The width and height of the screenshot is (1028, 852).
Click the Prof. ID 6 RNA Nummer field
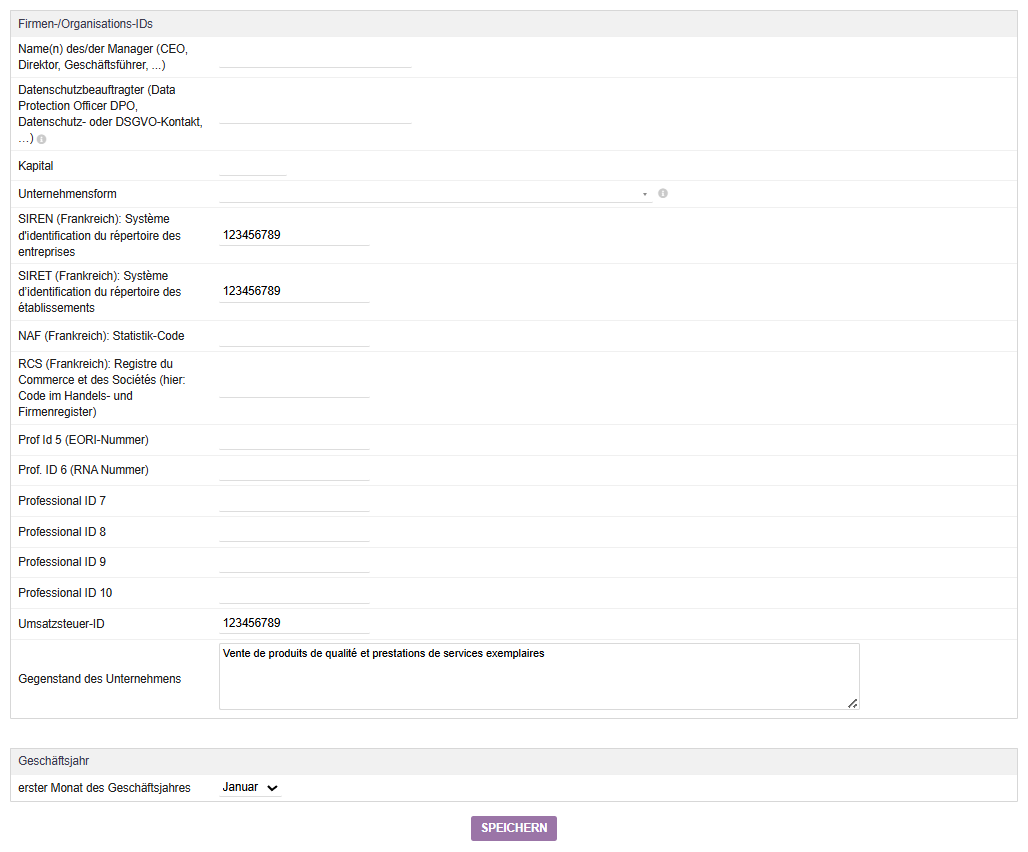point(294,470)
